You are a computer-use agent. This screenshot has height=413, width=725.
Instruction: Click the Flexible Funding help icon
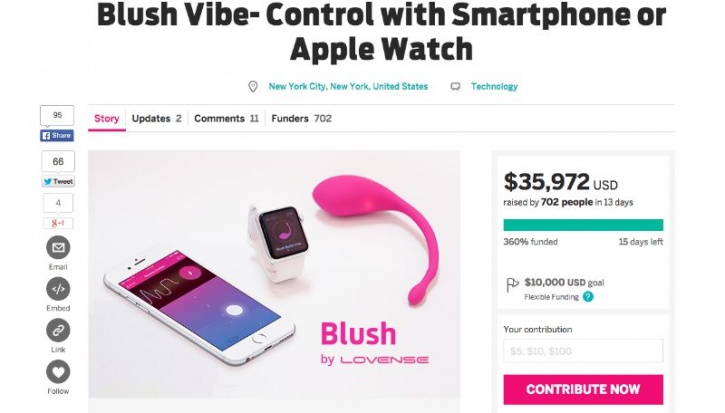click(588, 297)
